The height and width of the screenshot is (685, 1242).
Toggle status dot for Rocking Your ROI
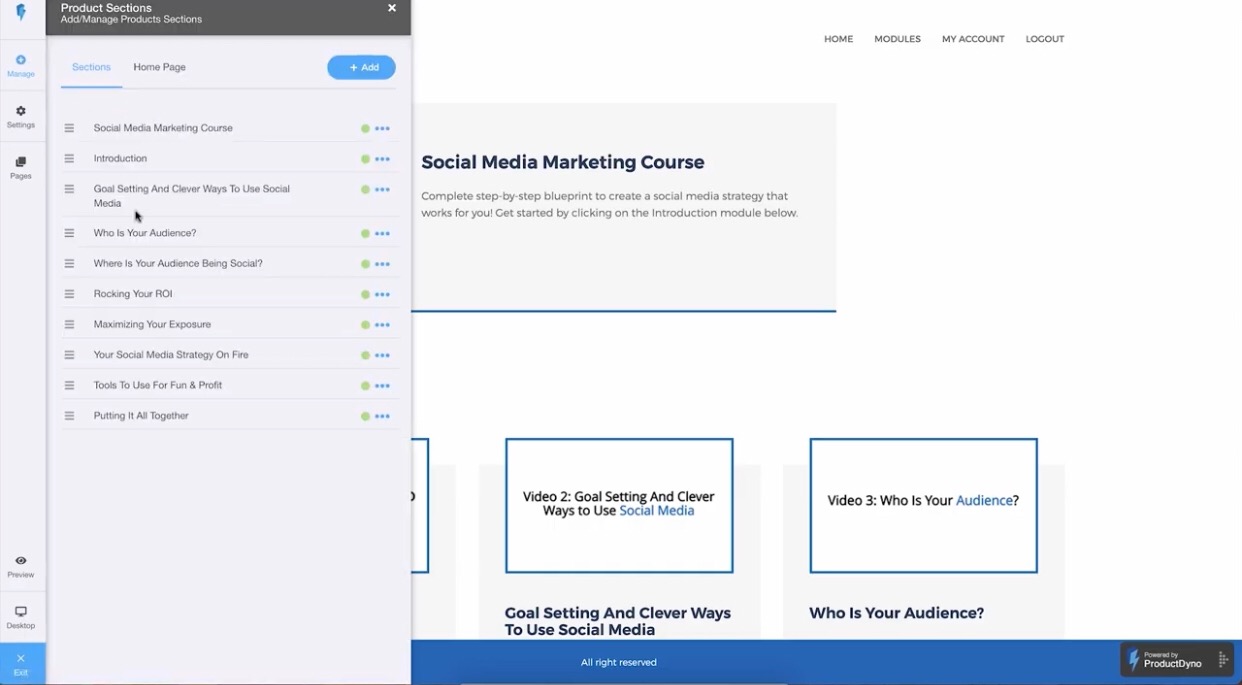coord(365,295)
